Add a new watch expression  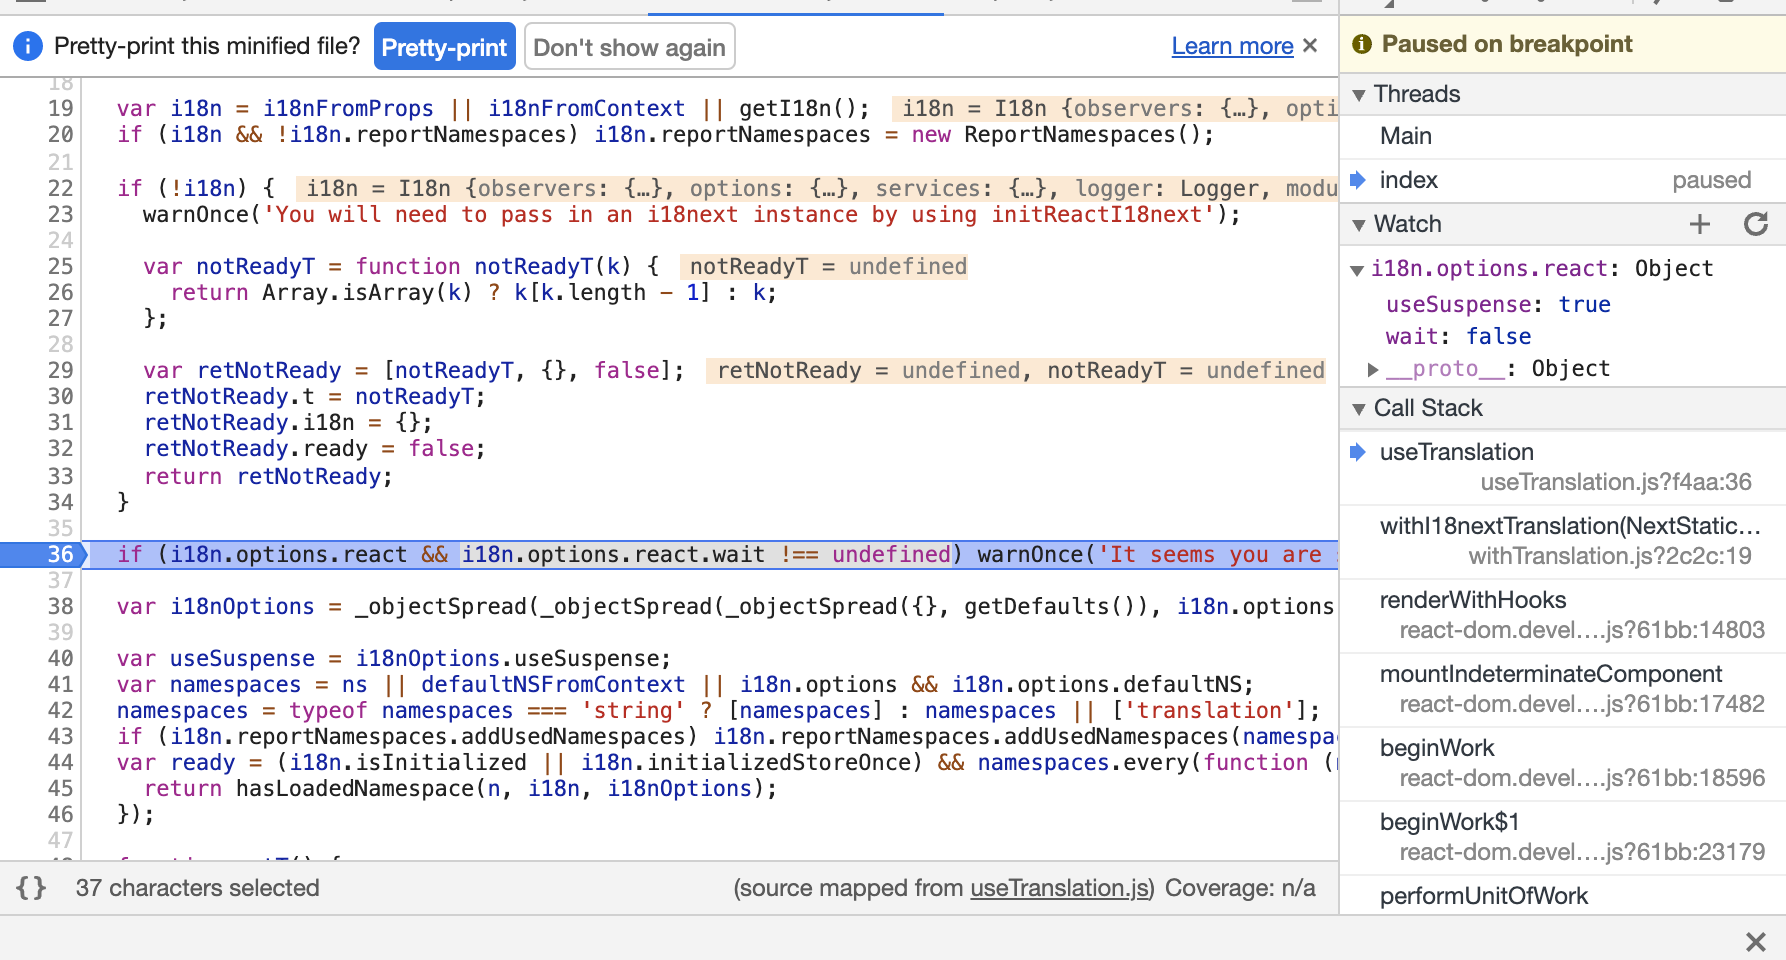pyautogui.click(x=1700, y=224)
